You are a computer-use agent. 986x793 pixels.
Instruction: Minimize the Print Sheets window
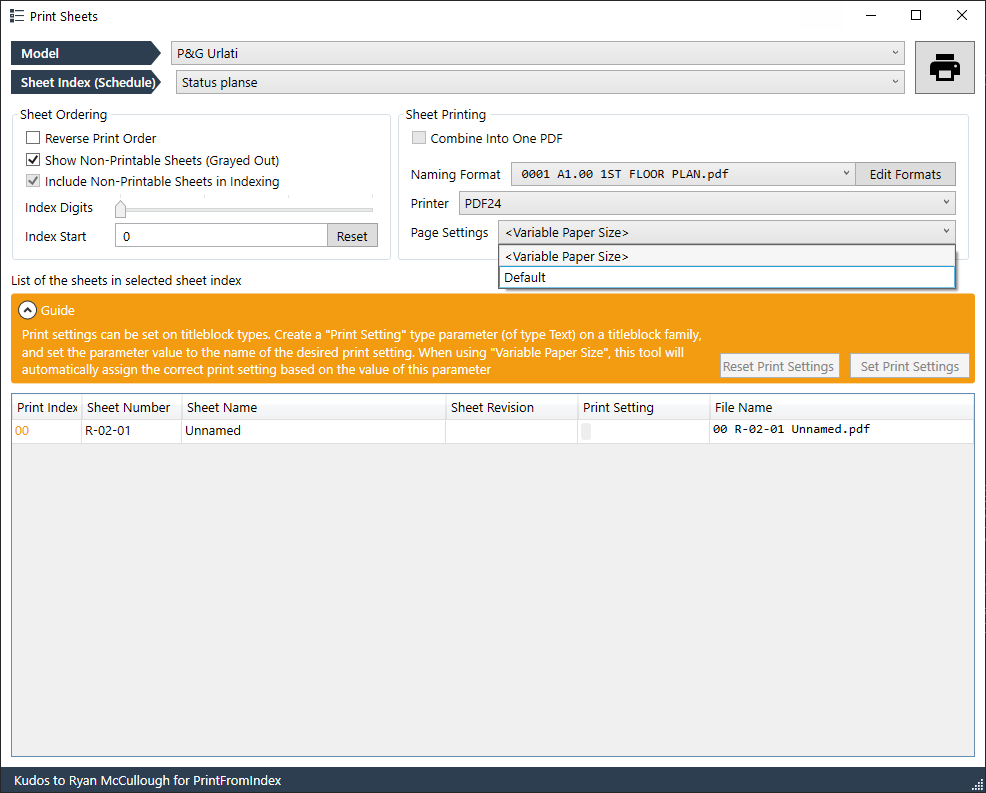870,16
